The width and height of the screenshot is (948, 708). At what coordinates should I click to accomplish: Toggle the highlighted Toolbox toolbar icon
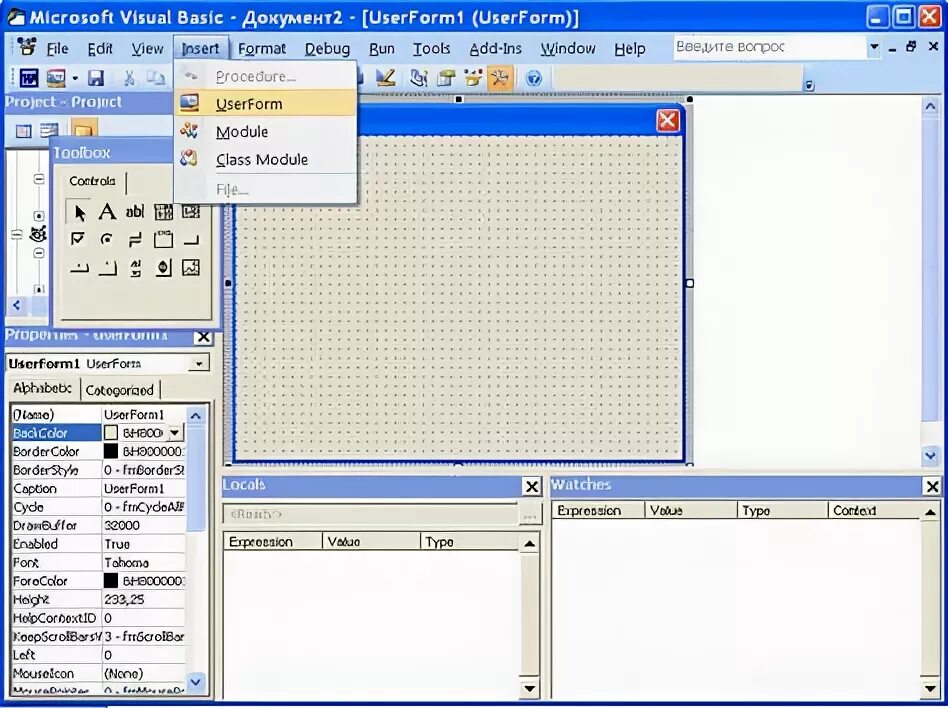click(500, 78)
